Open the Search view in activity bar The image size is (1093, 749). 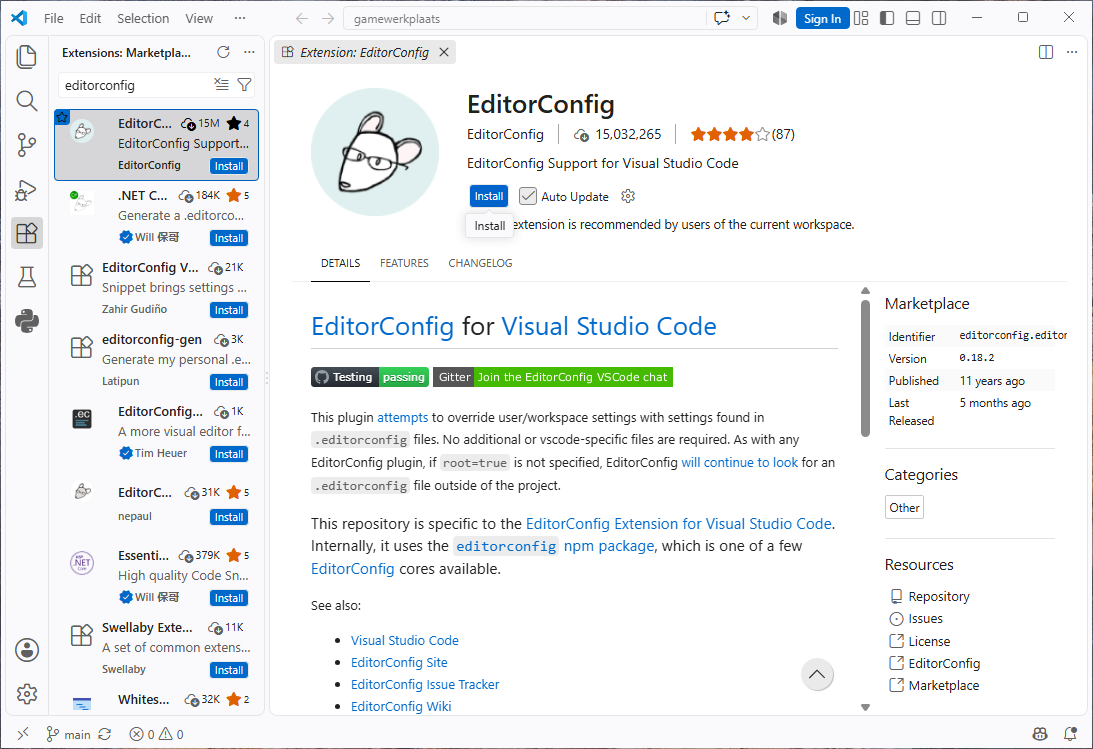pos(26,102)
